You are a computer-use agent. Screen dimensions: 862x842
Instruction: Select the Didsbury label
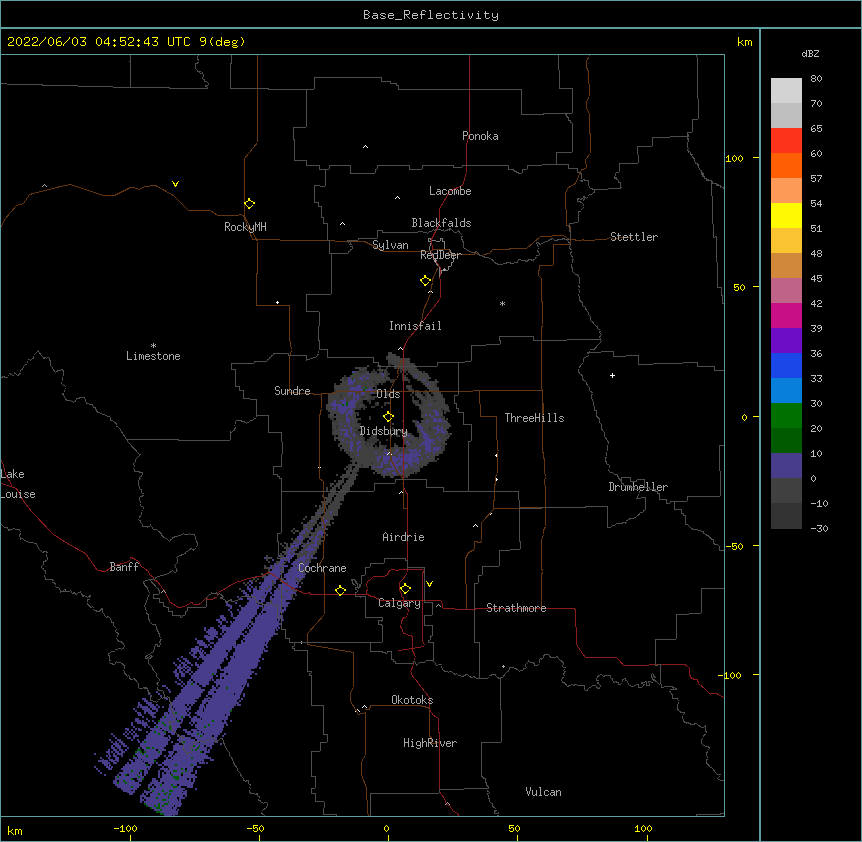pyautogui.click(x=384, y=431)
